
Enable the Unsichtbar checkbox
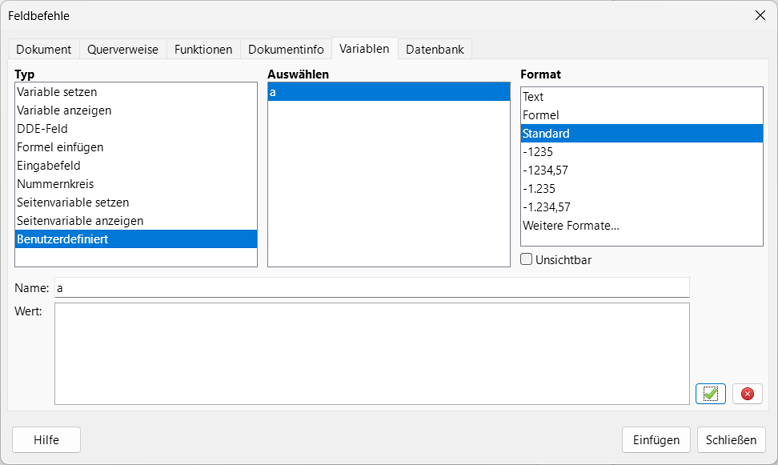pos(527,259)
